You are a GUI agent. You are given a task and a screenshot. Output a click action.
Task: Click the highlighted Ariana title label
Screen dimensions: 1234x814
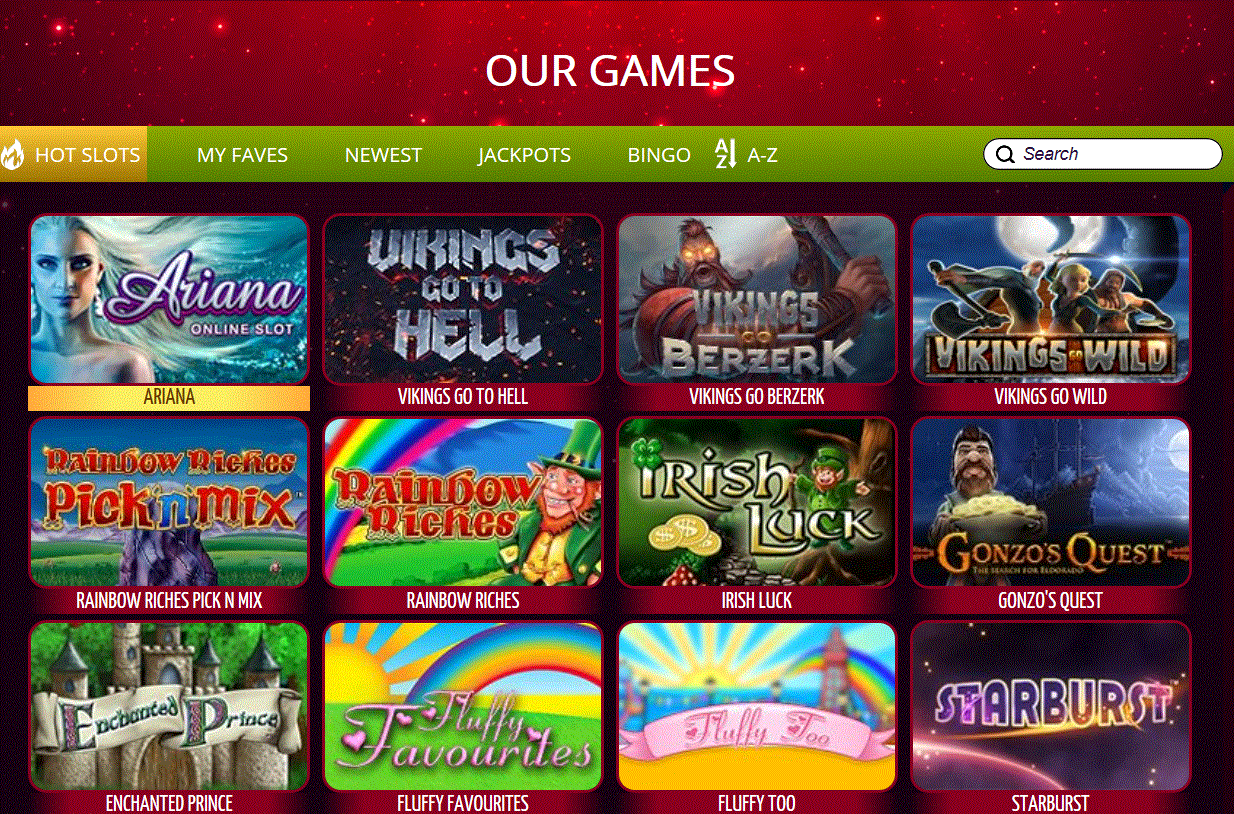click(x=169, y=397)
